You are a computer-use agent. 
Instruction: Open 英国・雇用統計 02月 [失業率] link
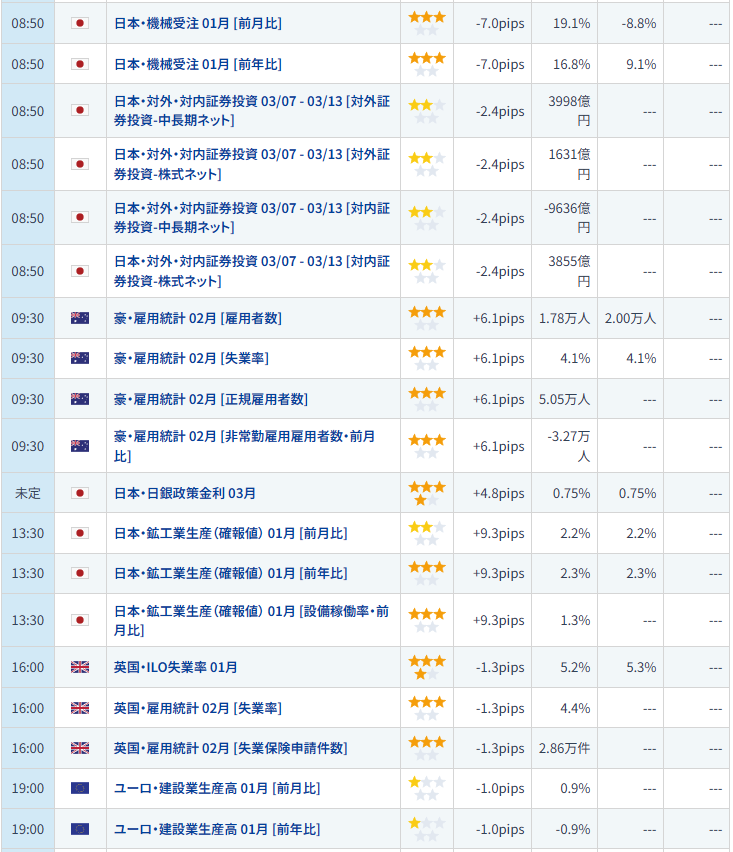click(x=198, y=708)
